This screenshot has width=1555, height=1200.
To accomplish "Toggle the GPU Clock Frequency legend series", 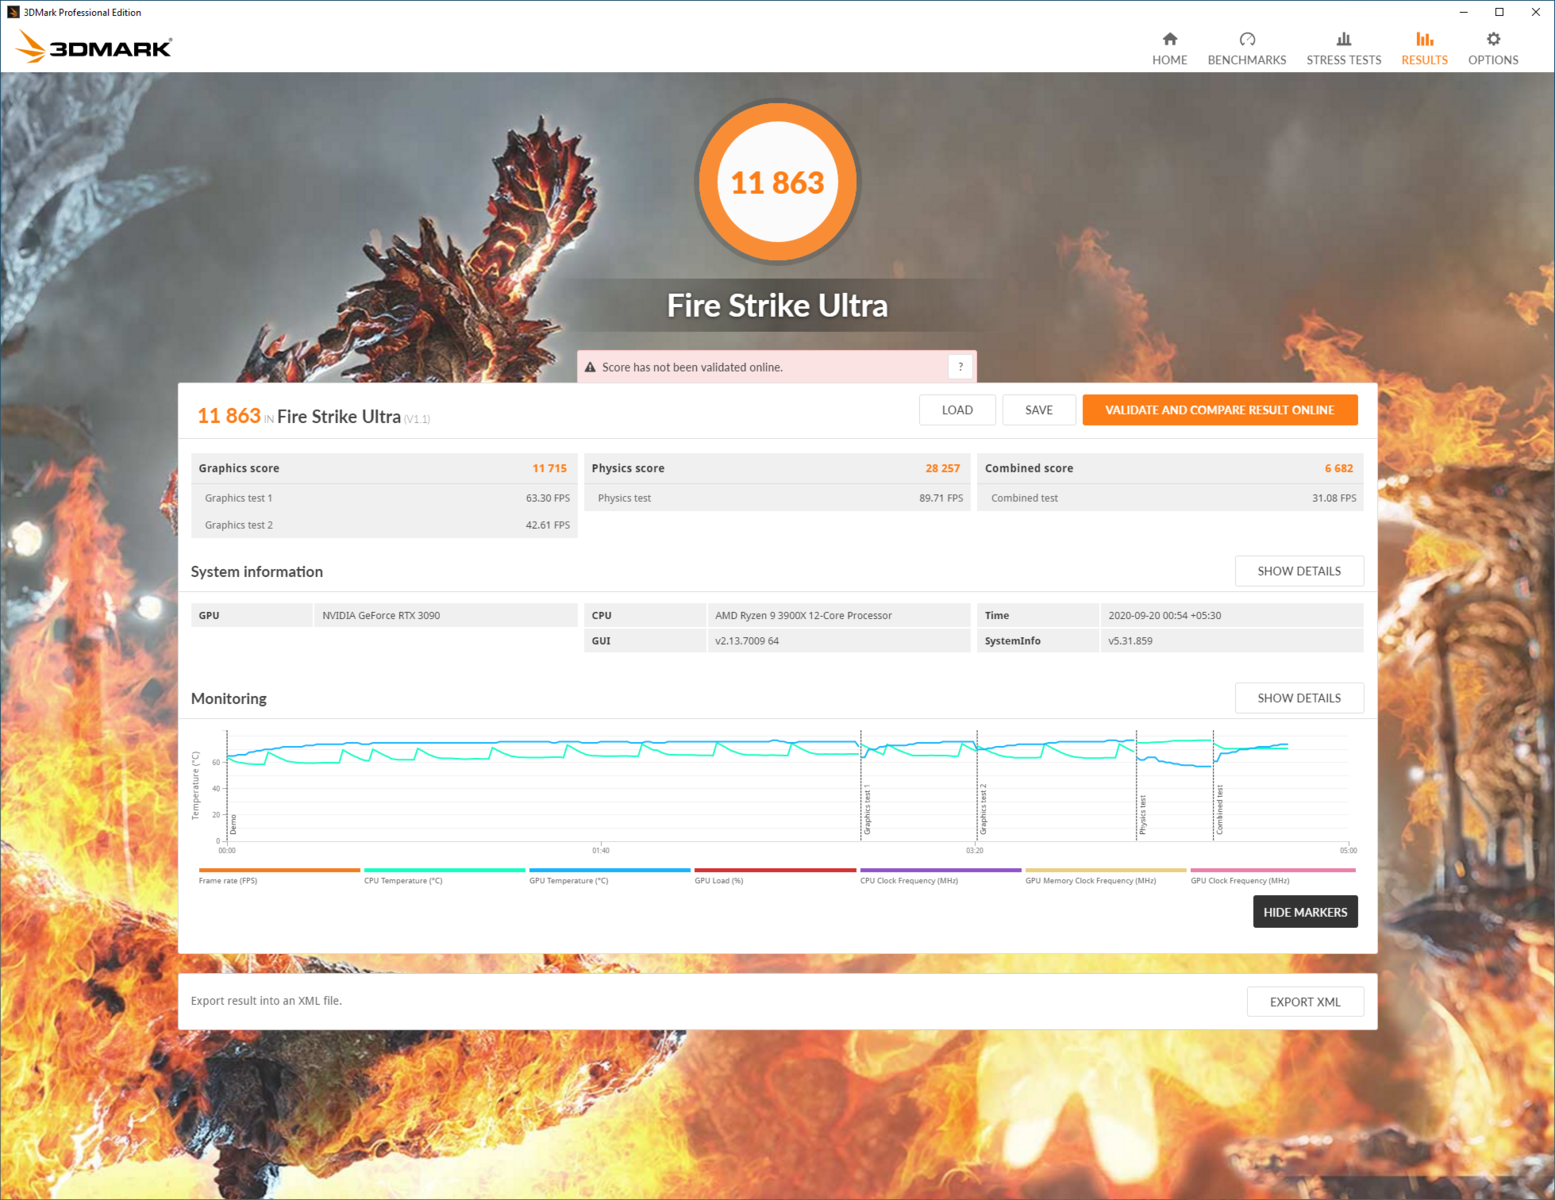I will tap(1272, 876).
